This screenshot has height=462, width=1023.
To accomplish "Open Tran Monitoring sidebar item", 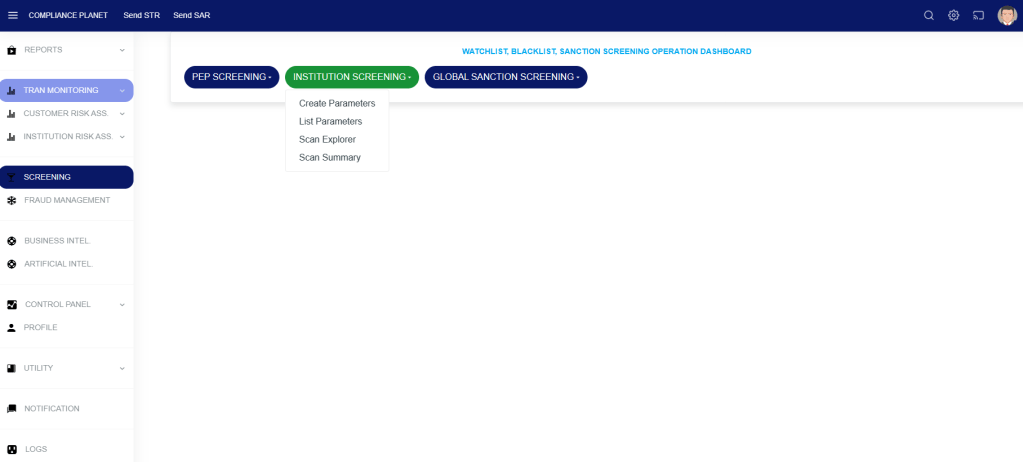I will point(61,90).
